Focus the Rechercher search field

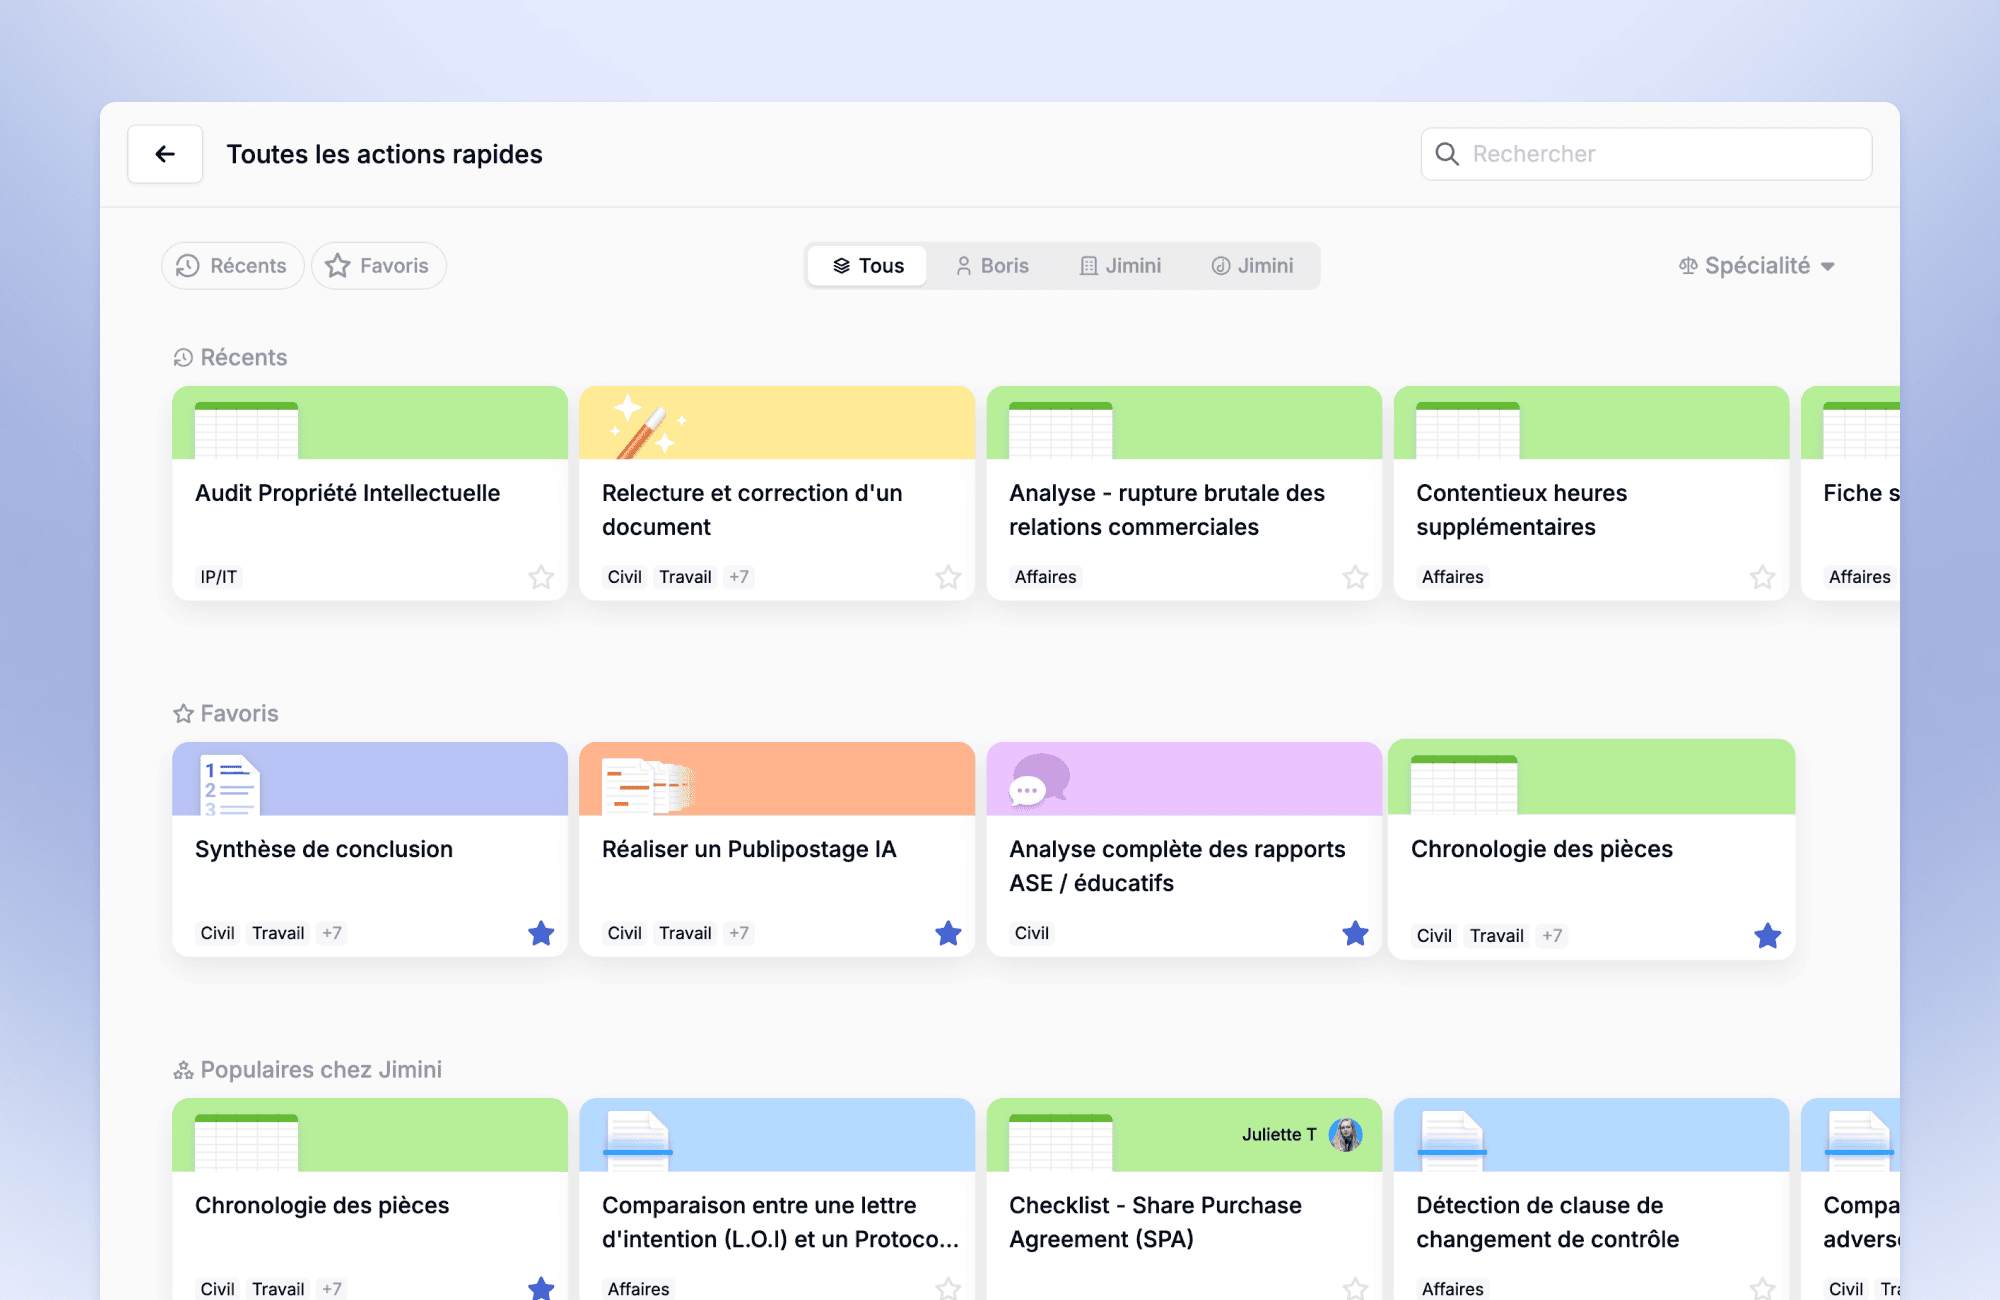[1660, 154]
